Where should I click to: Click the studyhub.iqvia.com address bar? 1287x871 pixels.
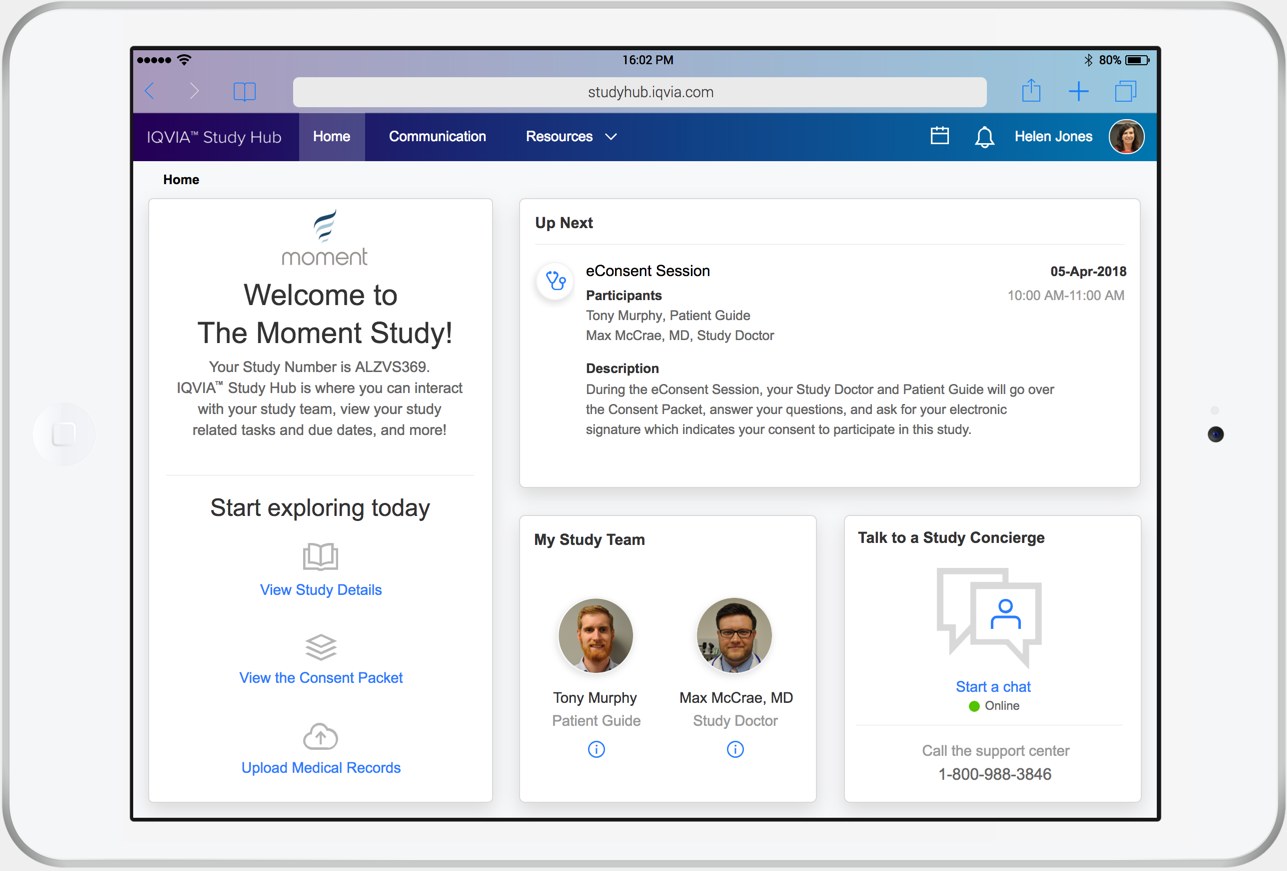(x=640, y=92)
